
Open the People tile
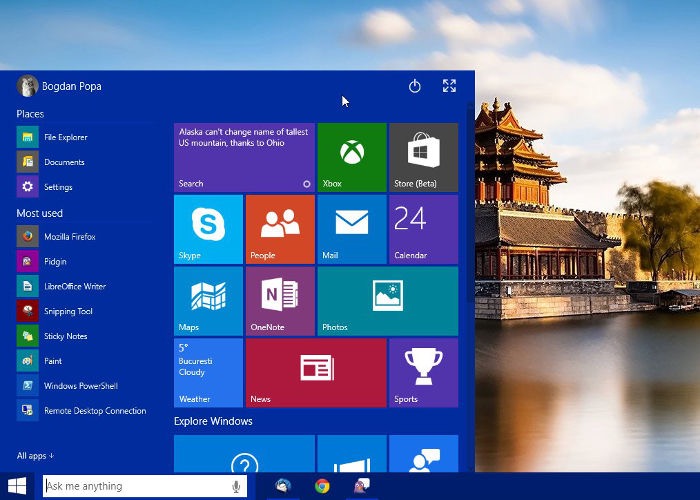(x=280, y=229)
